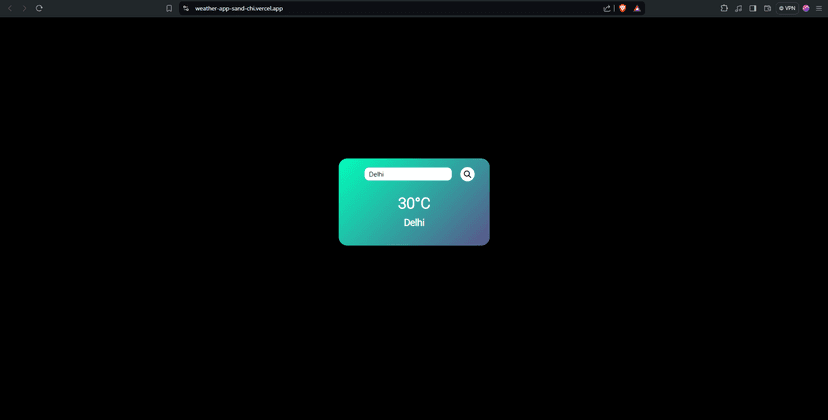Open the extensions puzzle icon
This screenshot has height=420, width=828.
(x=724, y=8)
